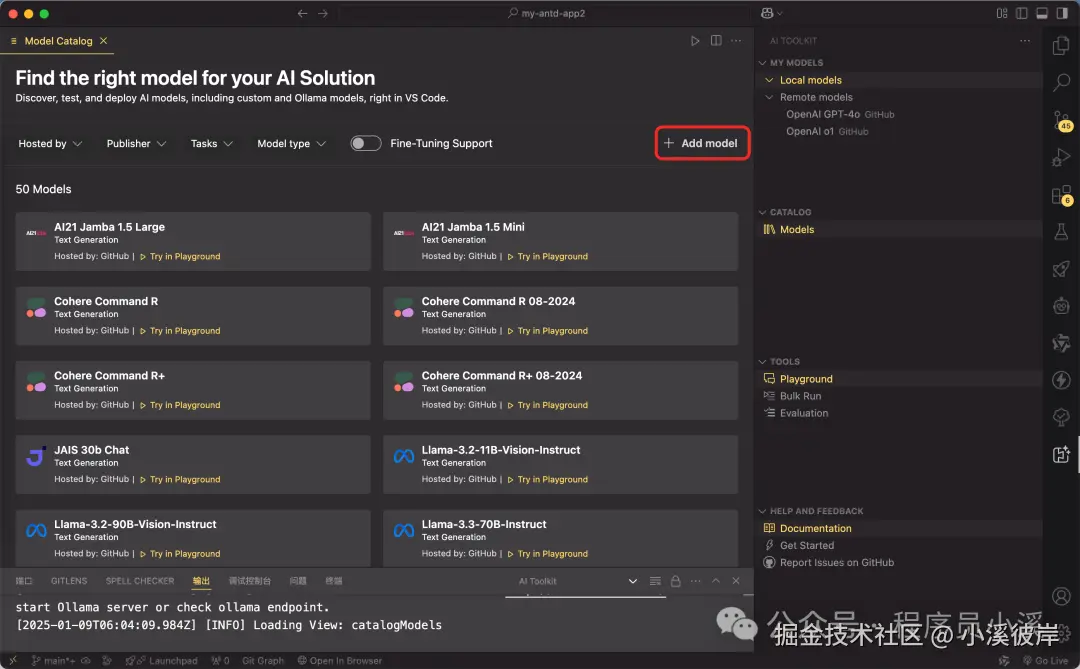Viewport: 1080px width, 669px height.
Task: Try JAIS 30b Chat in Playground
Action: (x=180, y=480)
